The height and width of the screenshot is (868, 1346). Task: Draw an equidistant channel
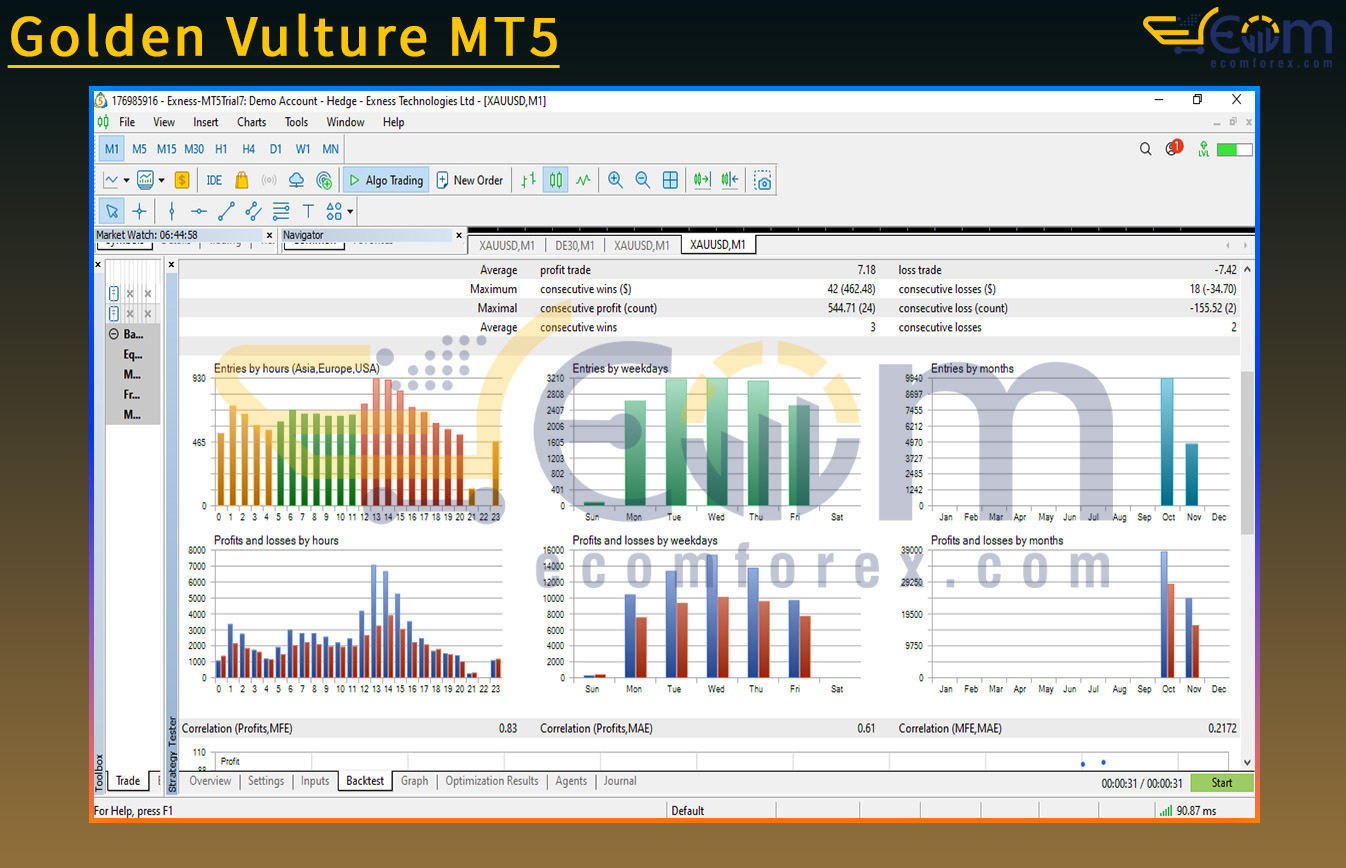[x=254, y=211]
